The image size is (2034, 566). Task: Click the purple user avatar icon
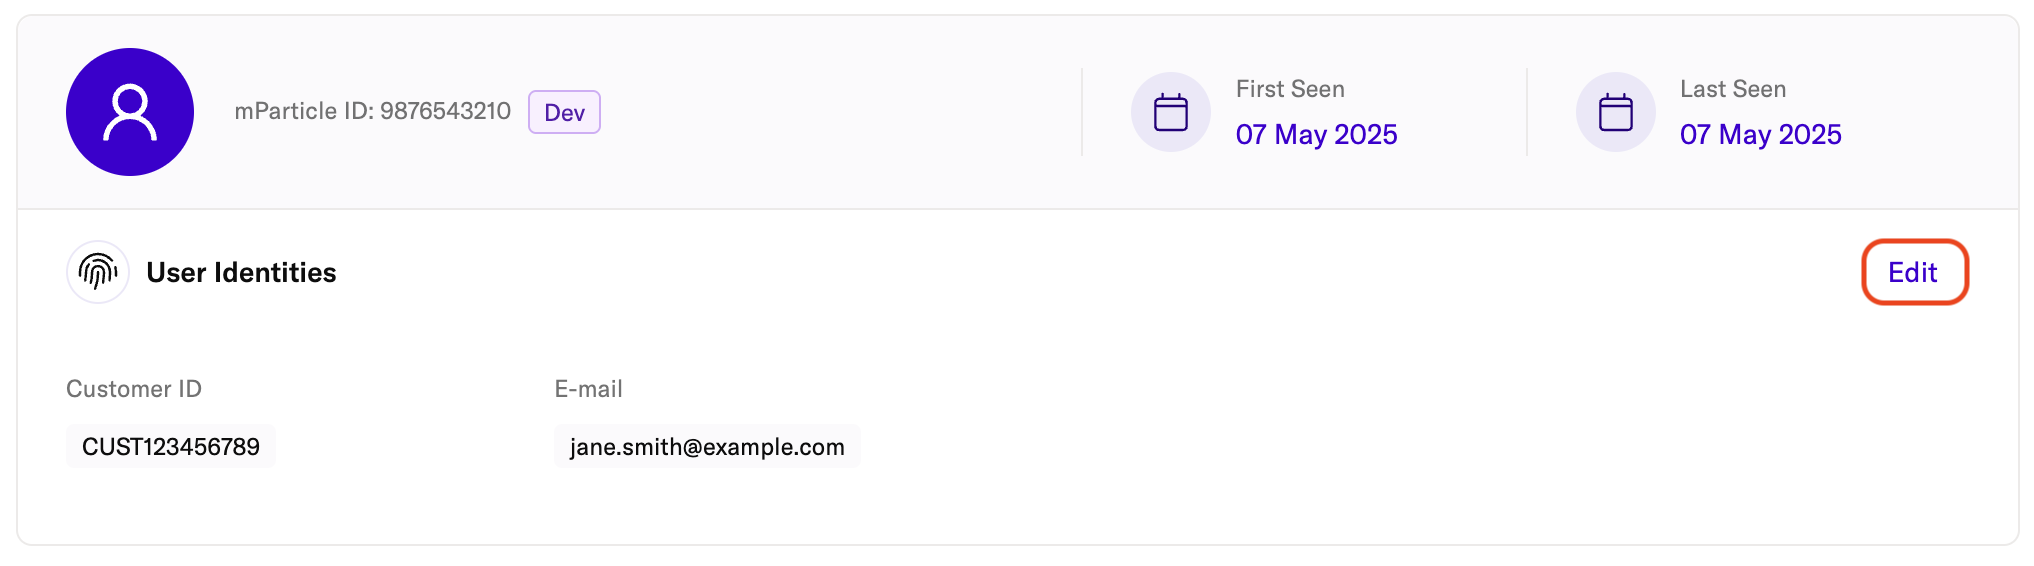pos(130,112)
